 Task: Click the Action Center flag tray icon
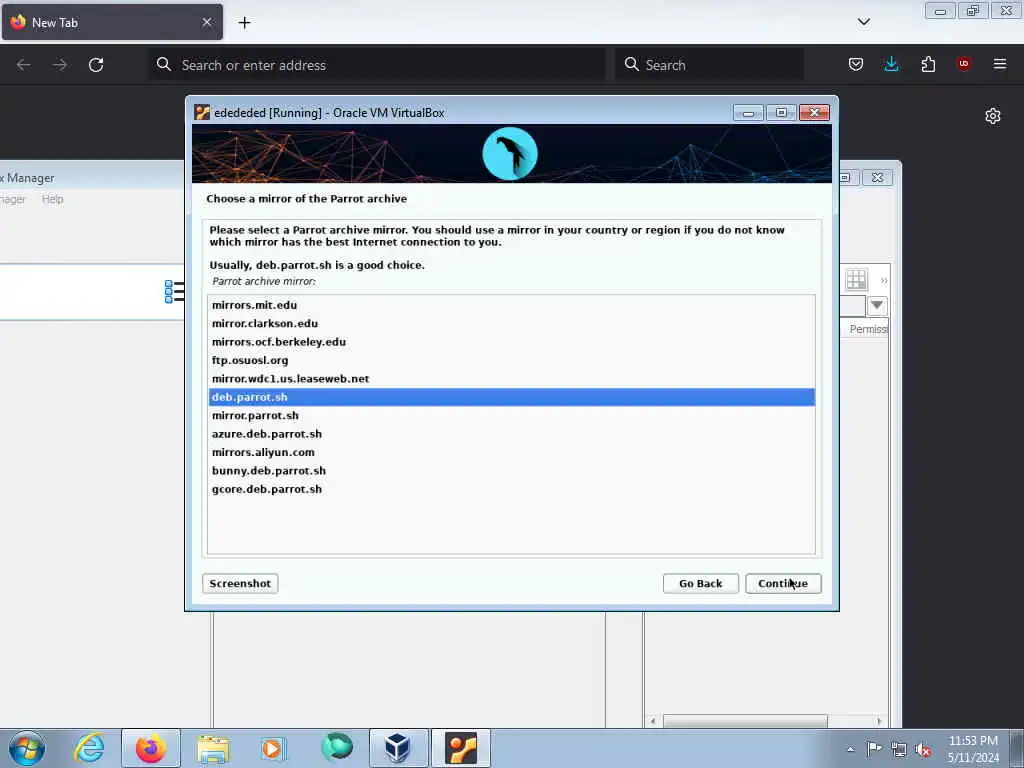(x=874, y=749)
